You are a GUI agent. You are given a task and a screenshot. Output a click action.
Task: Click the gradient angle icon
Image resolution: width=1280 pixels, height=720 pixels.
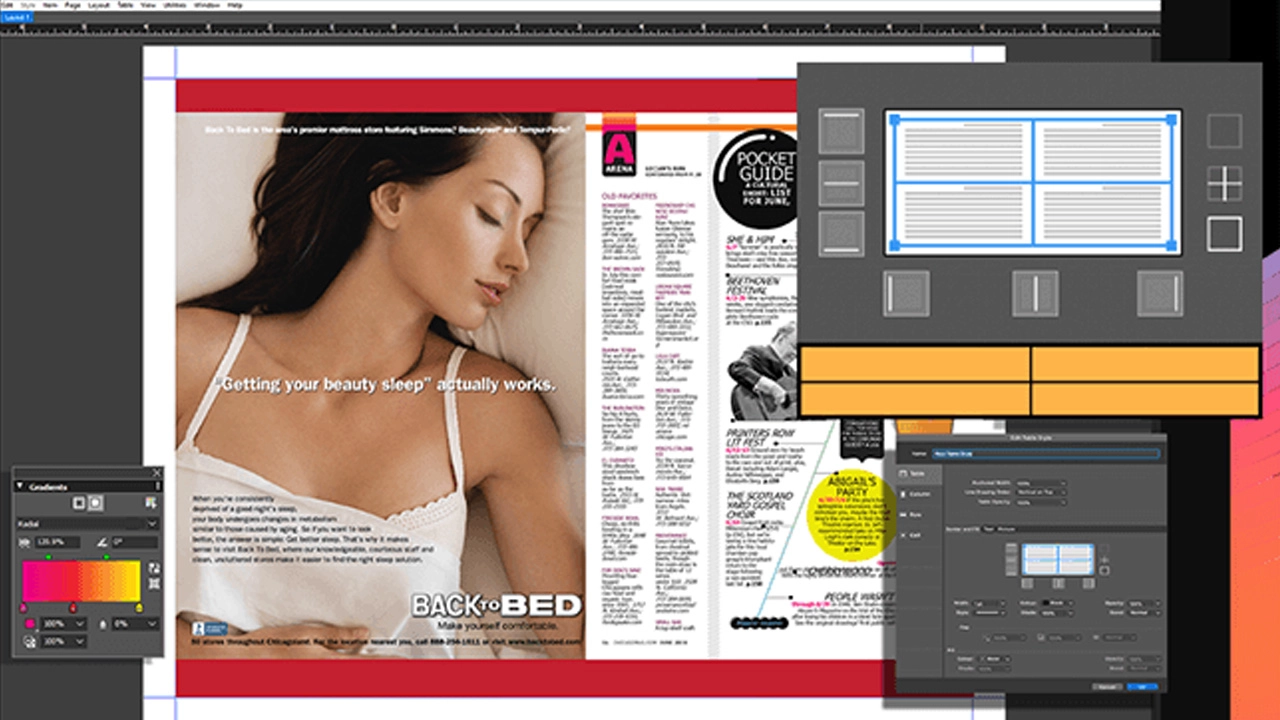pos(102,542)
